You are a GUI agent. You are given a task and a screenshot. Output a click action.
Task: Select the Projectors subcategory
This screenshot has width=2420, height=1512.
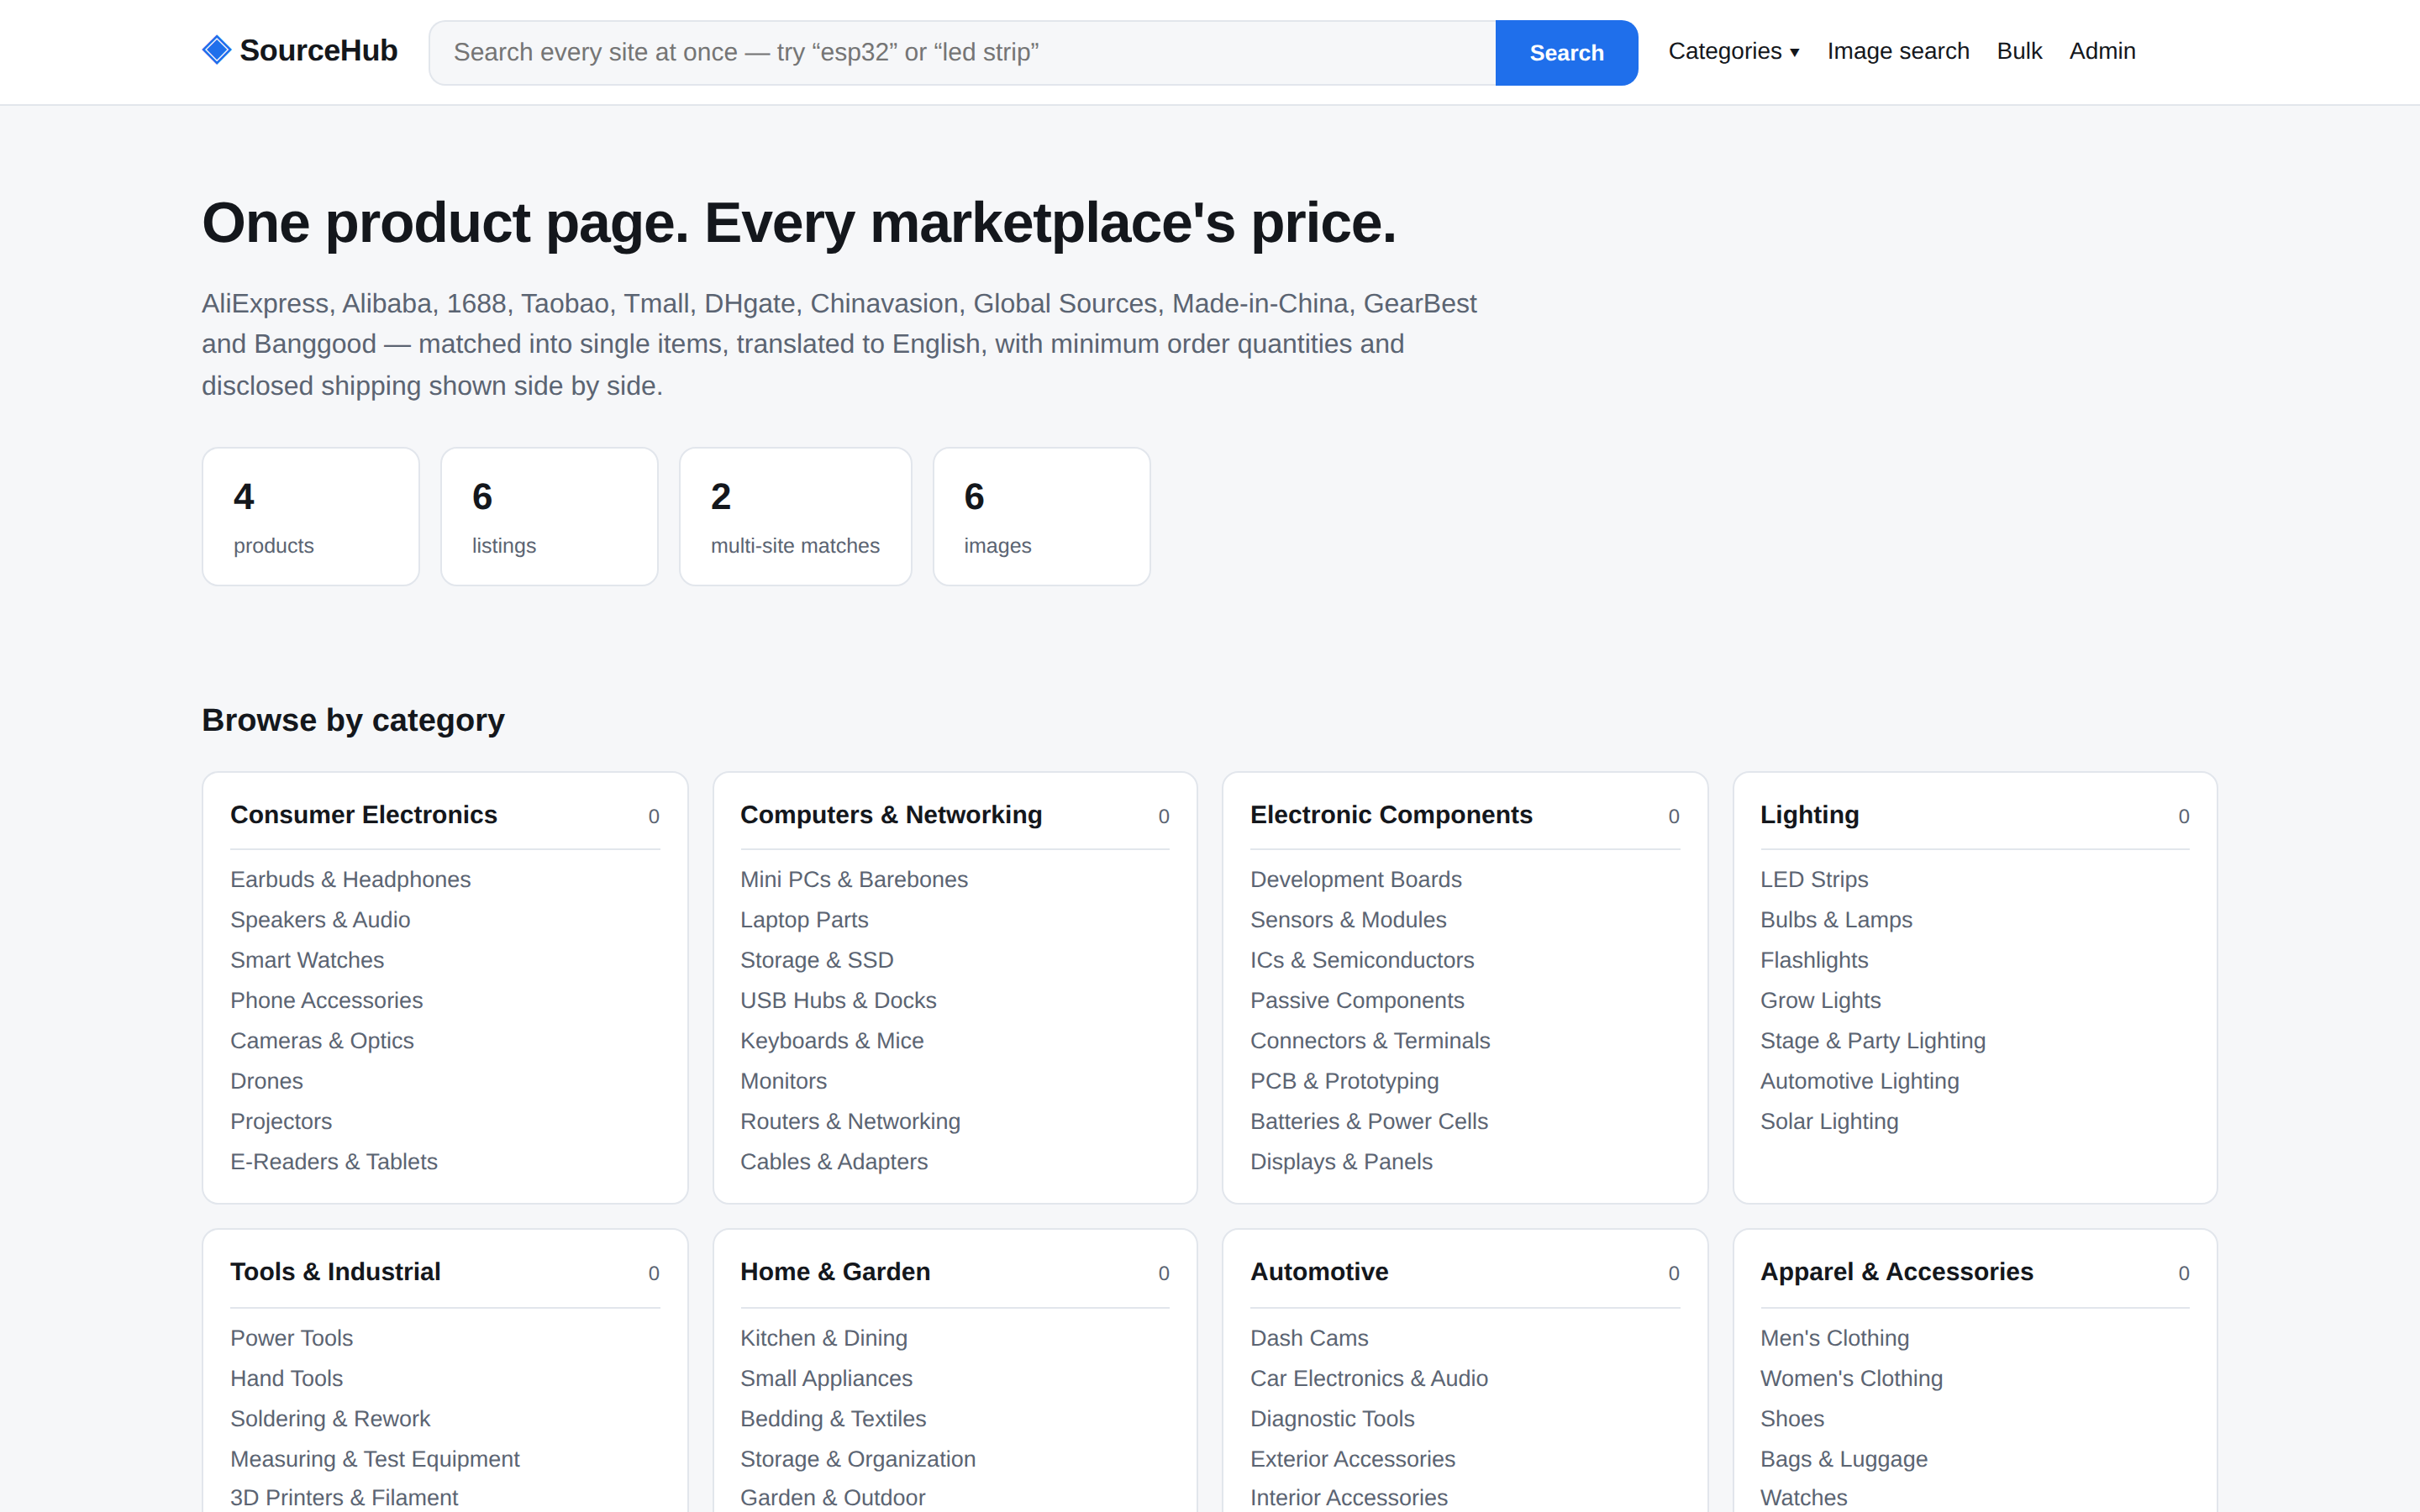pos(281,1121)
